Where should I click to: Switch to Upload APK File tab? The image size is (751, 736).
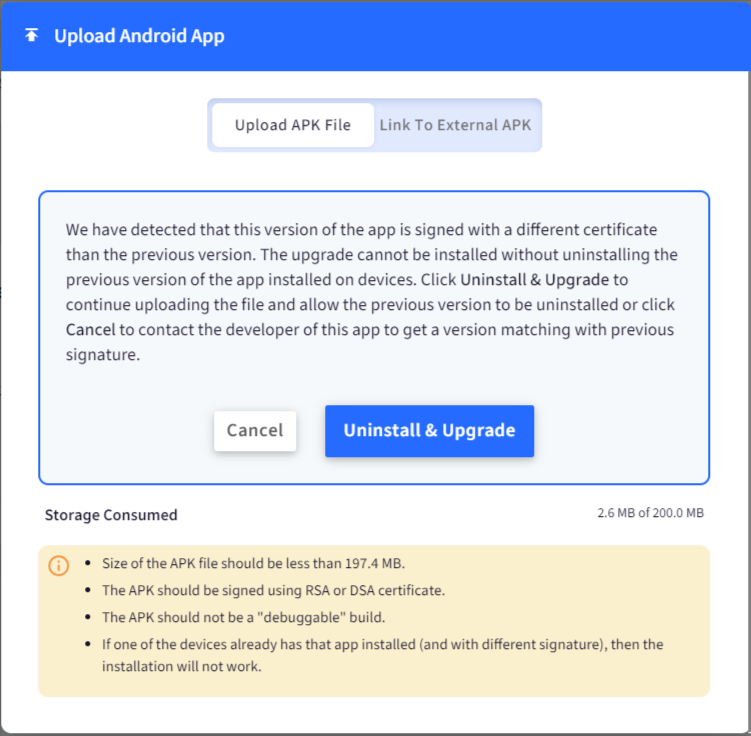293,125
